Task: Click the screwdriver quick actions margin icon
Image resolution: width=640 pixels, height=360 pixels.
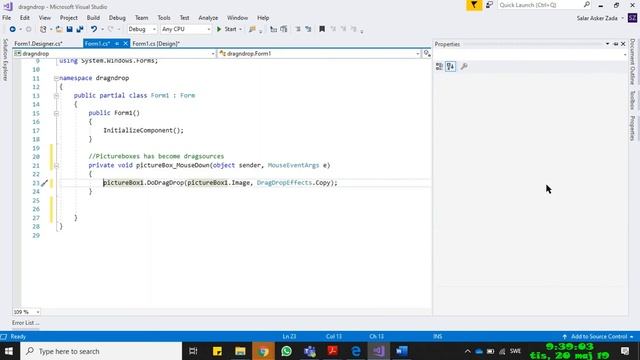Action: [x=44, y=183]
